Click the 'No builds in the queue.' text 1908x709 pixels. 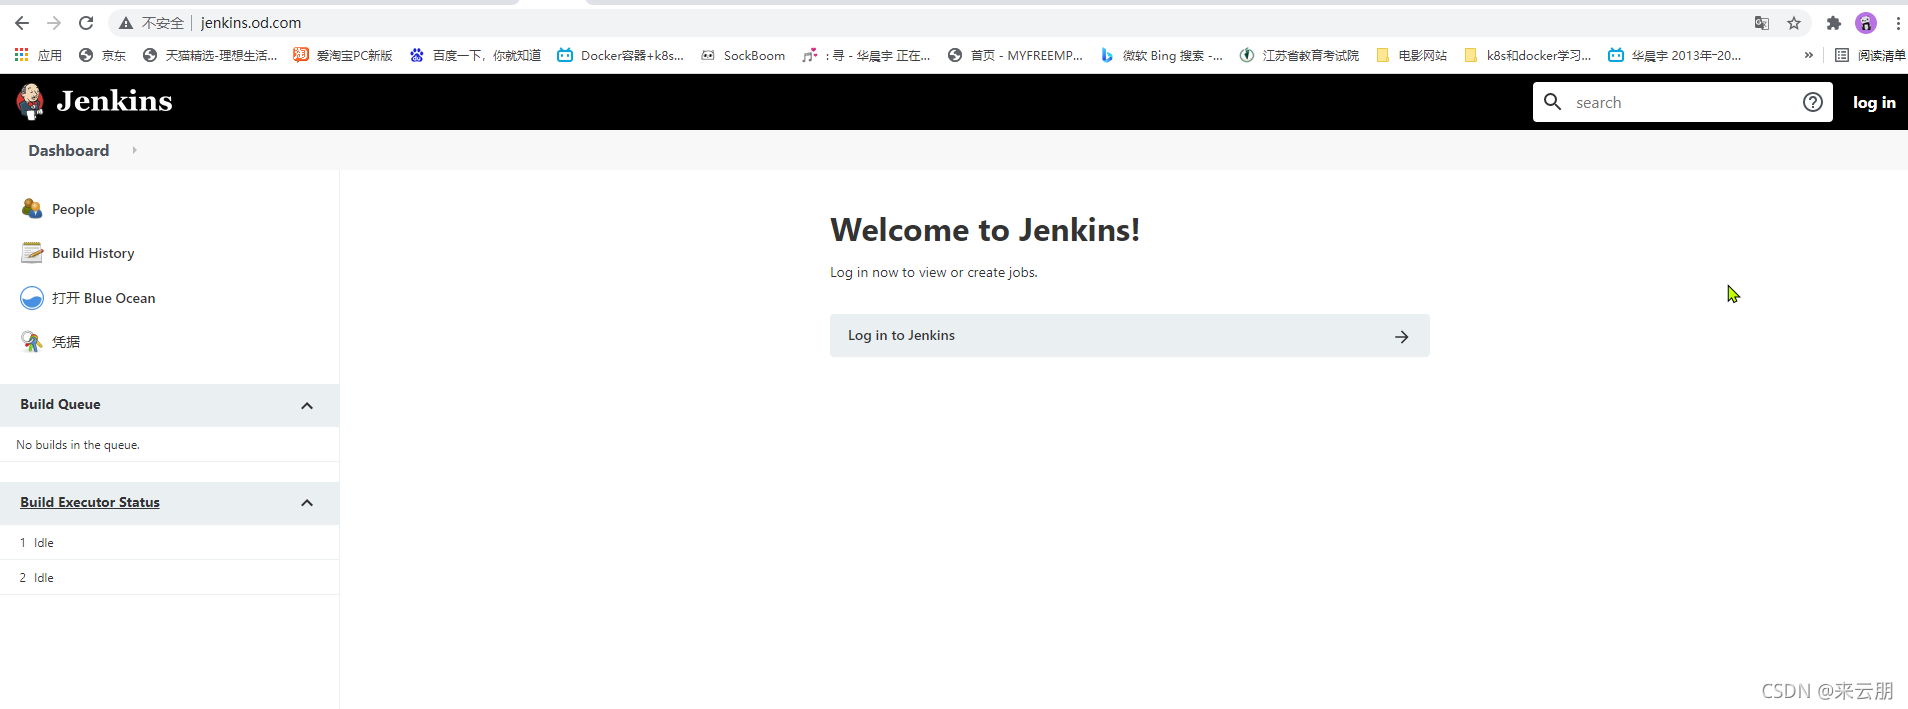tap(78, 445)
